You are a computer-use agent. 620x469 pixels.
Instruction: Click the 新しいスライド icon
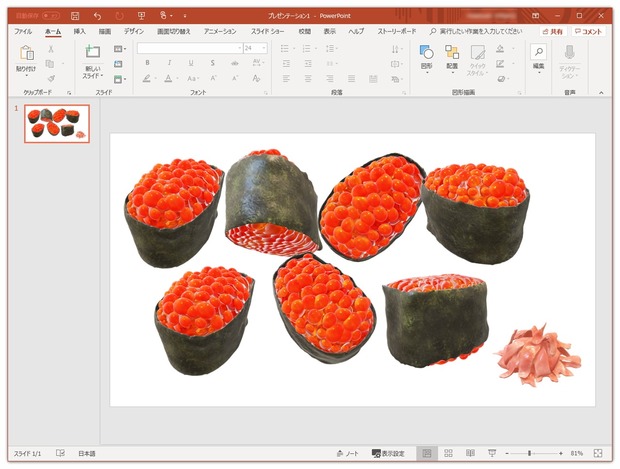pyautogui.click(x=93, y=52)
